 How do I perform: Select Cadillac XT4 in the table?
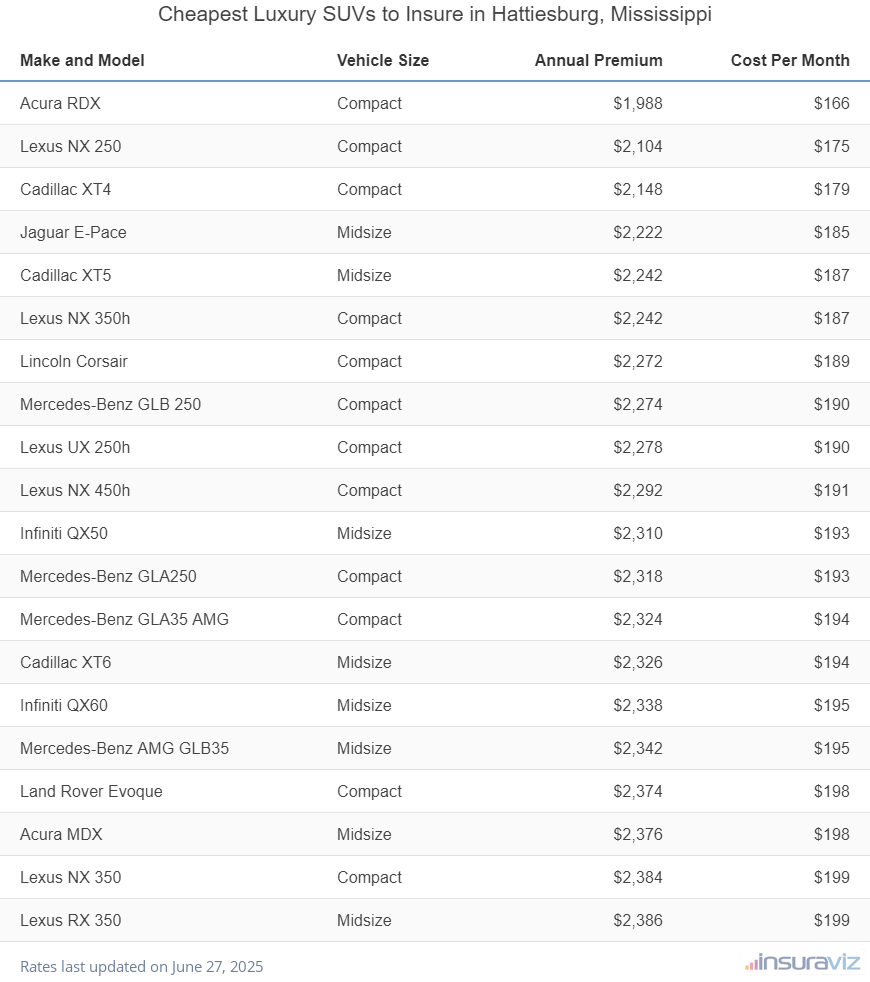point(66,189)
